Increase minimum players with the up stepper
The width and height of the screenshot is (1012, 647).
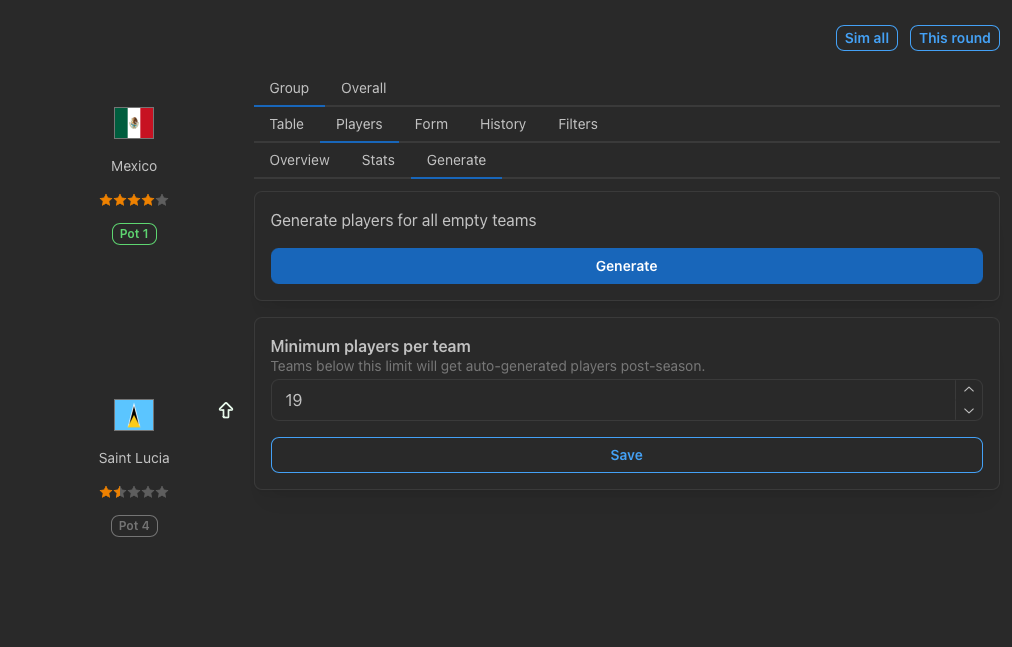click(x=969, y=389)
